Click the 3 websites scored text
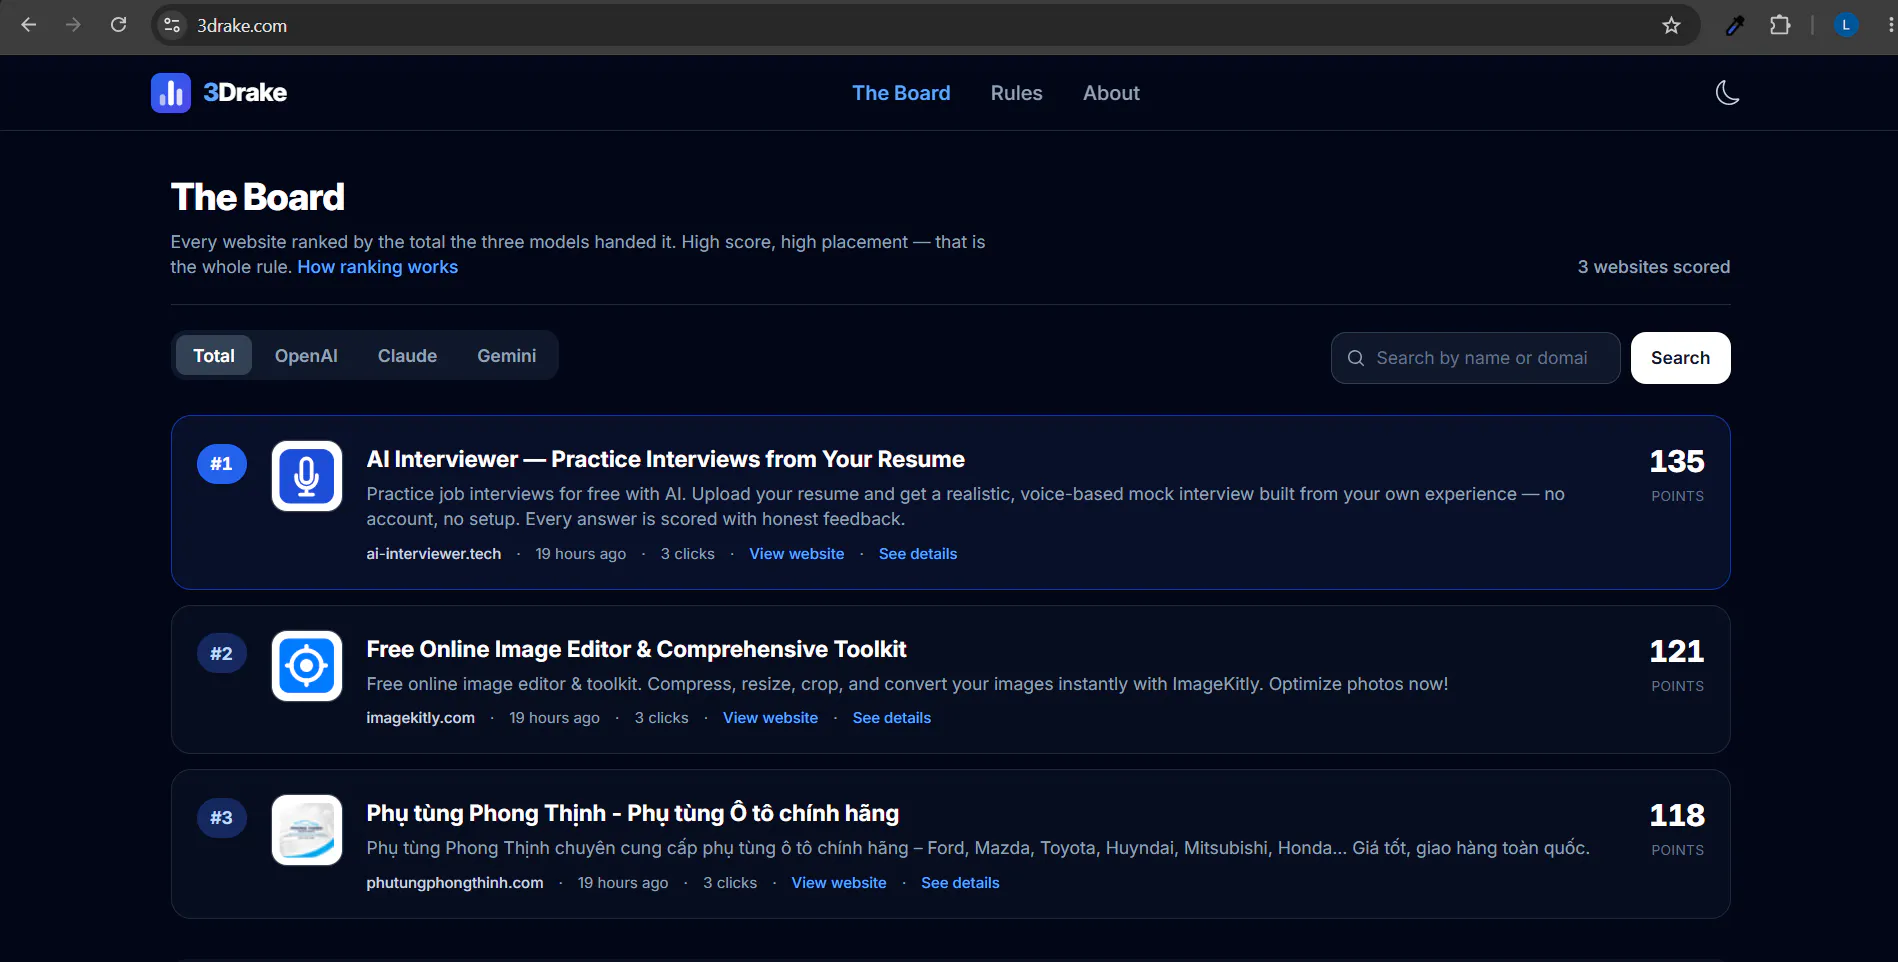This screenshot has width=1898, height=962. [1653, 267]
